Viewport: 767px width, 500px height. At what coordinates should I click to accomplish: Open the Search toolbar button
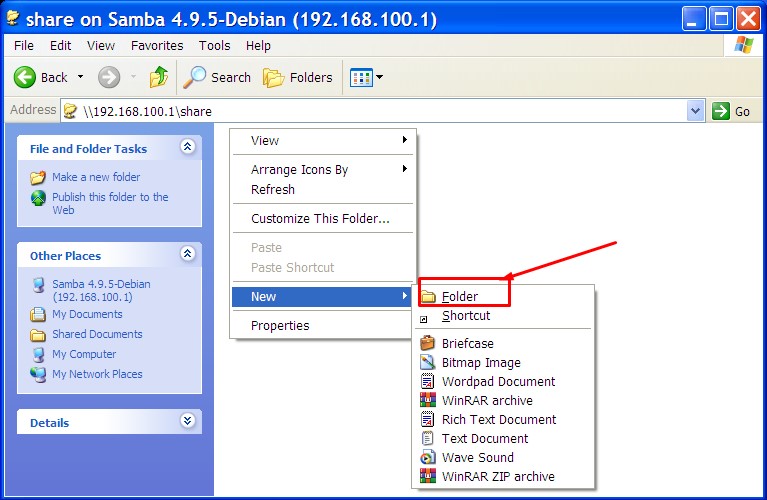218,77
